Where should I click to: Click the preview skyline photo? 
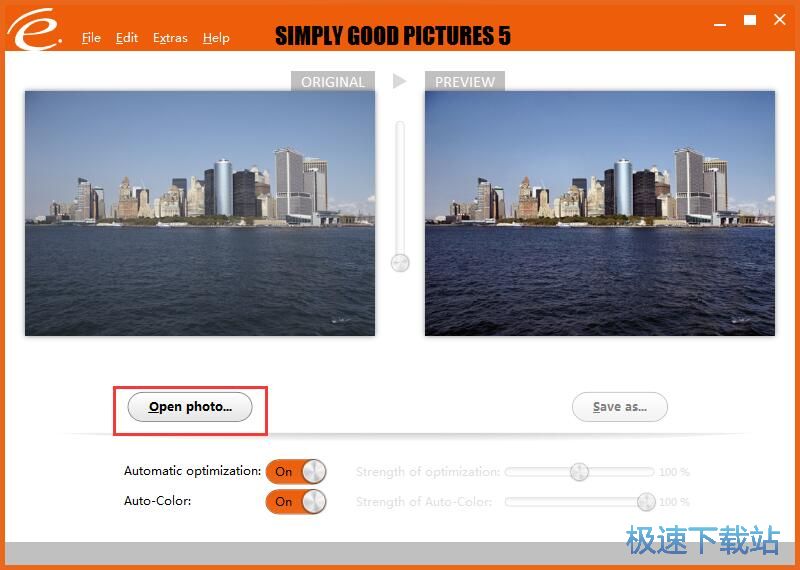(x=600, y=213)
